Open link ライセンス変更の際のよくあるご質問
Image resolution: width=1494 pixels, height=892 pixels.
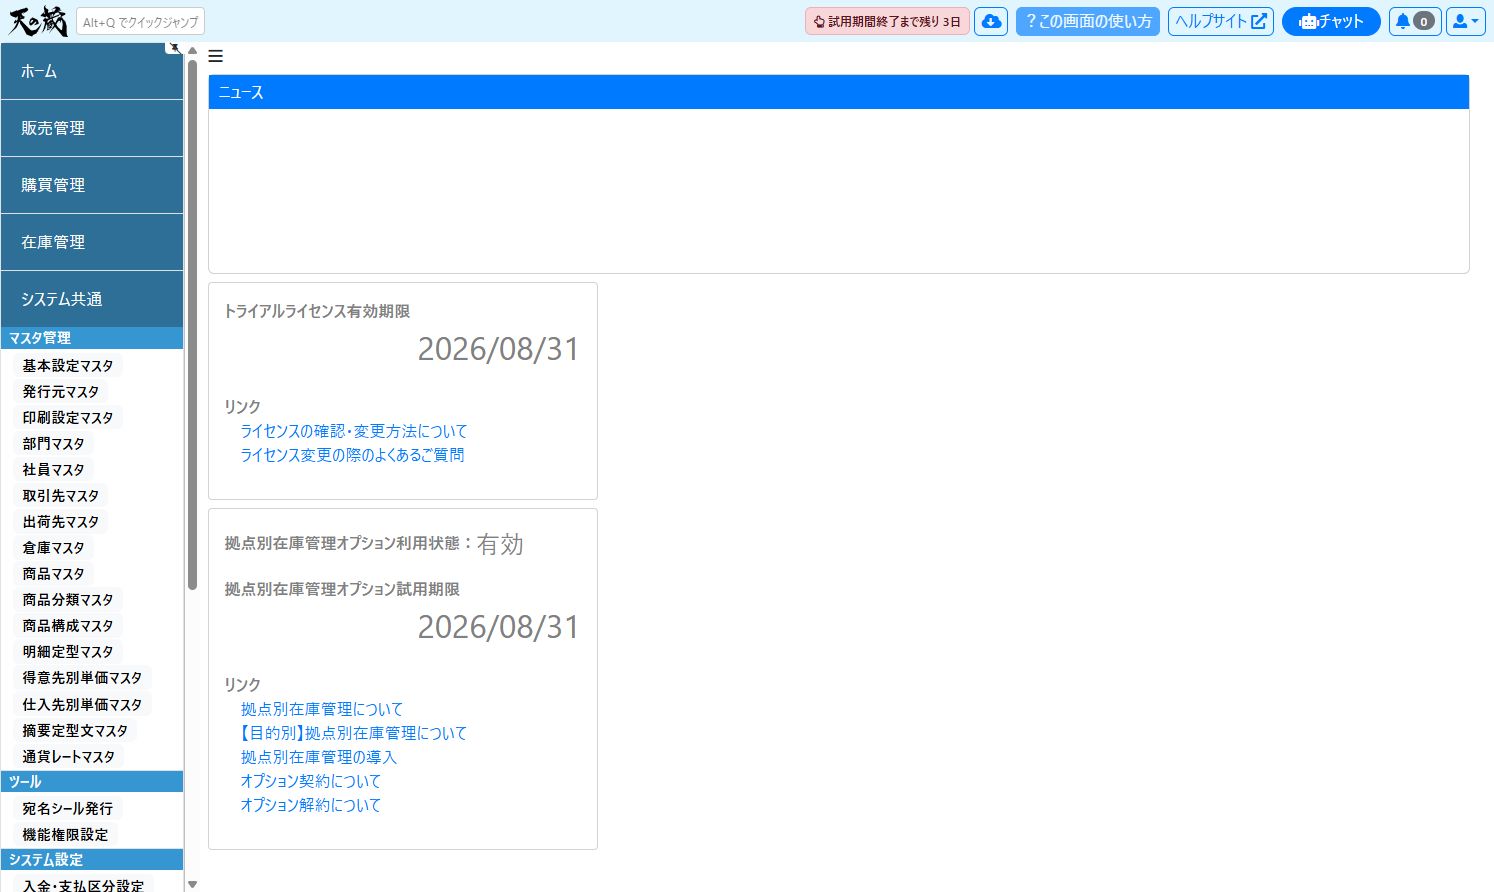(x=352, y=455)
